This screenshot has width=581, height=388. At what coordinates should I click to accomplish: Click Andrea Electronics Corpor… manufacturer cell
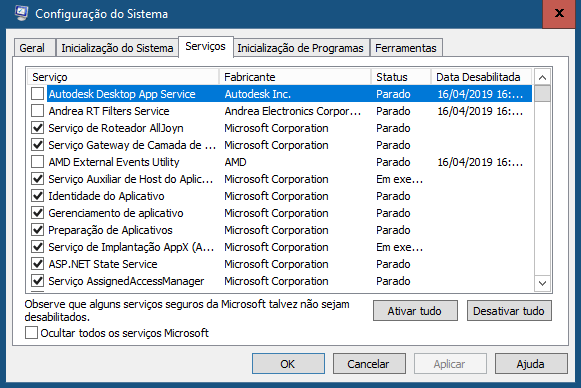293,111
